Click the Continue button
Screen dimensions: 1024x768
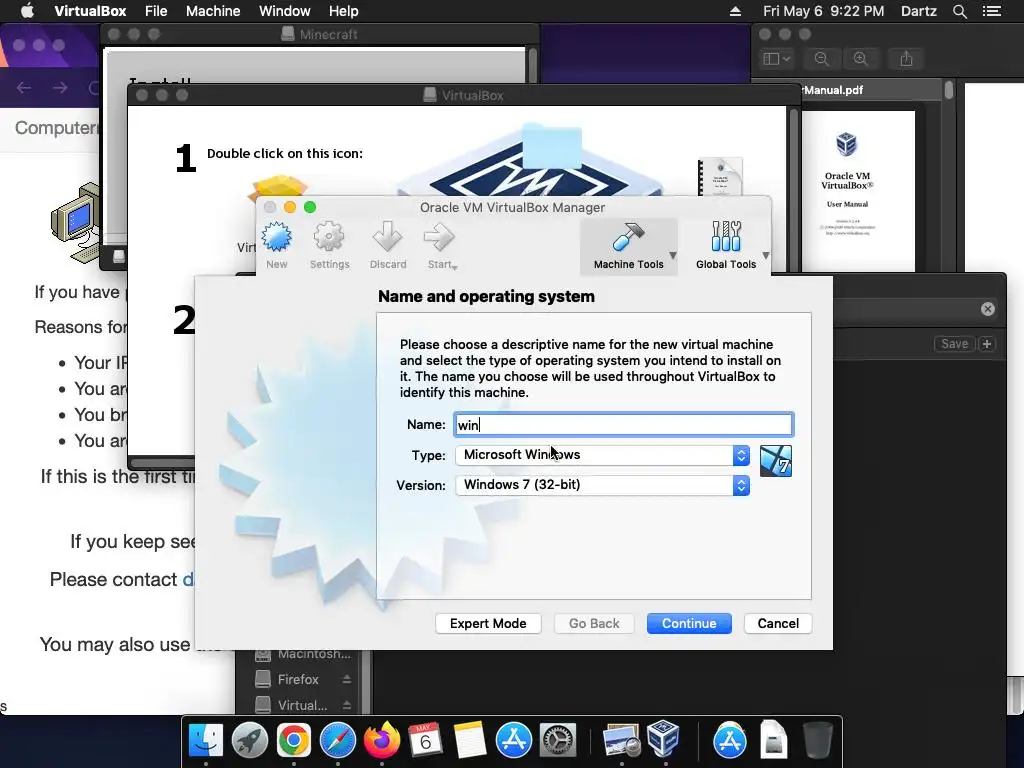(689, 624)
